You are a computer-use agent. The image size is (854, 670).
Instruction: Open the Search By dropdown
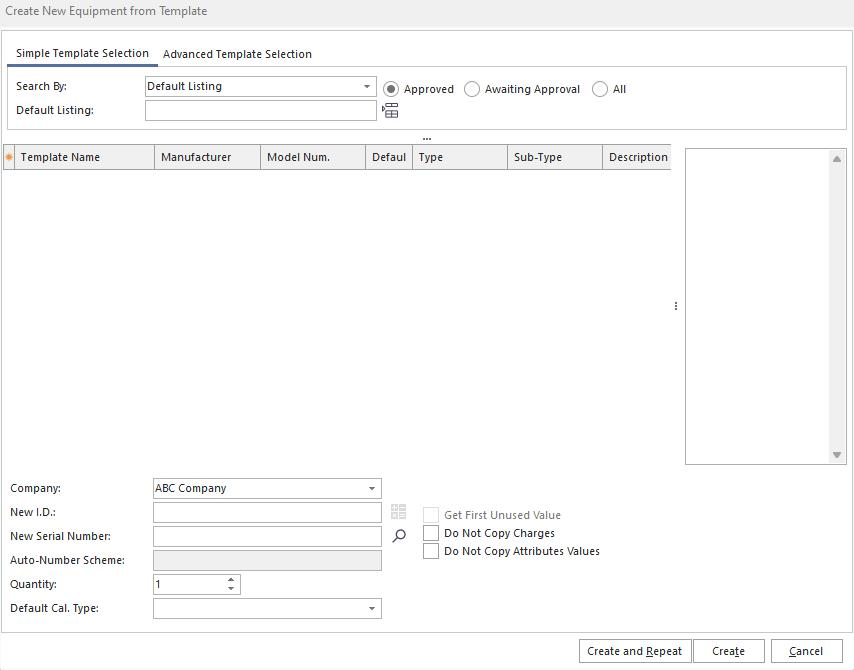pyautogui.click(x=367, y=87)
